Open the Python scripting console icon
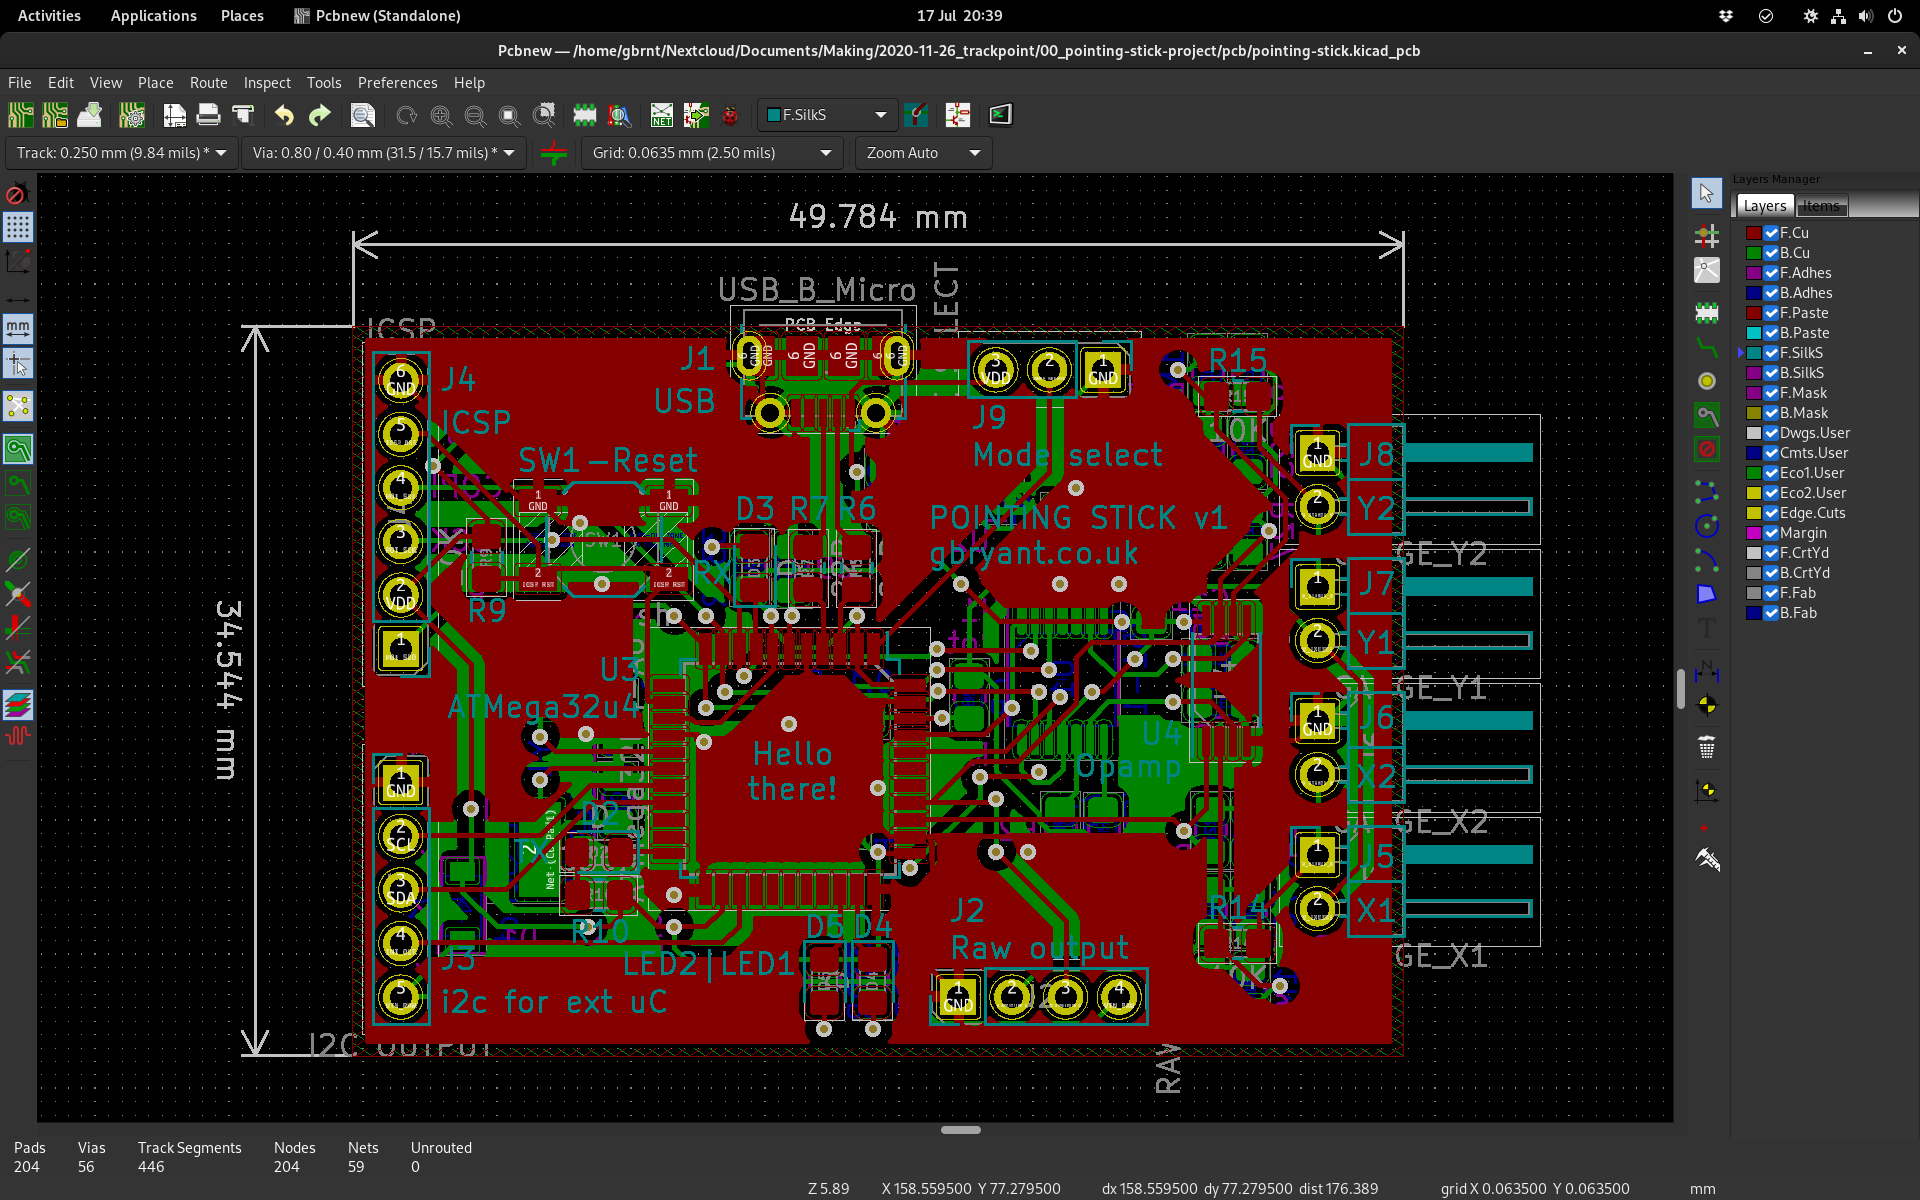 point(1000,115)
